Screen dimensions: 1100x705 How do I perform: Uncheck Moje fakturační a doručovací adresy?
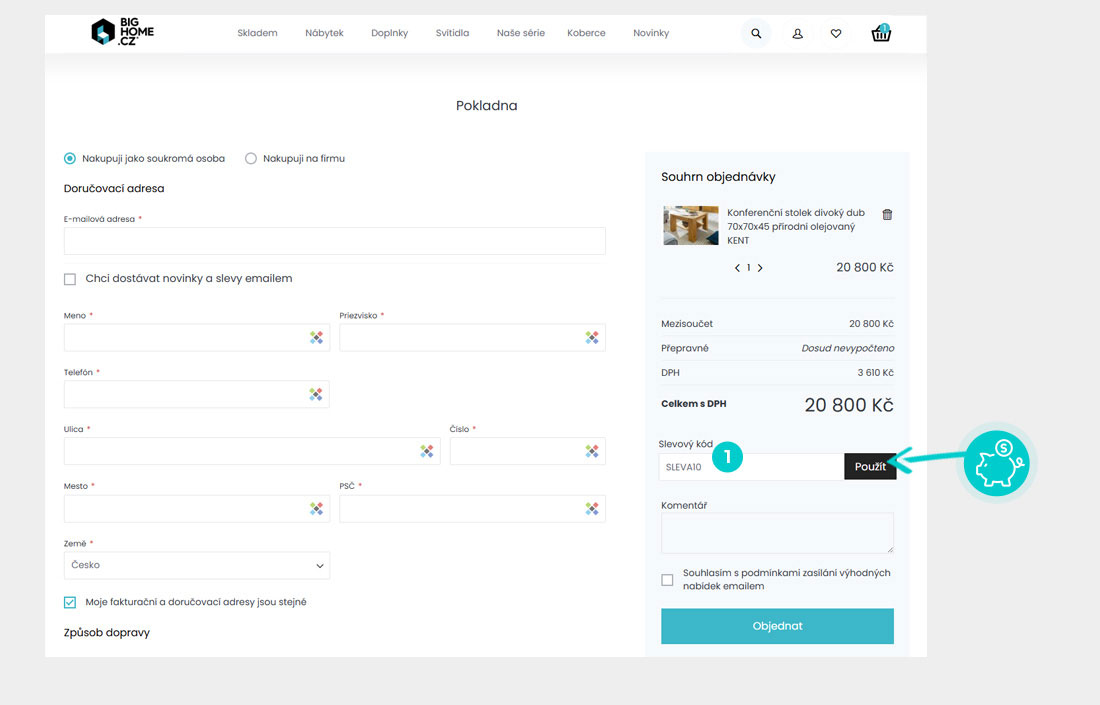[x=70, y=602]
